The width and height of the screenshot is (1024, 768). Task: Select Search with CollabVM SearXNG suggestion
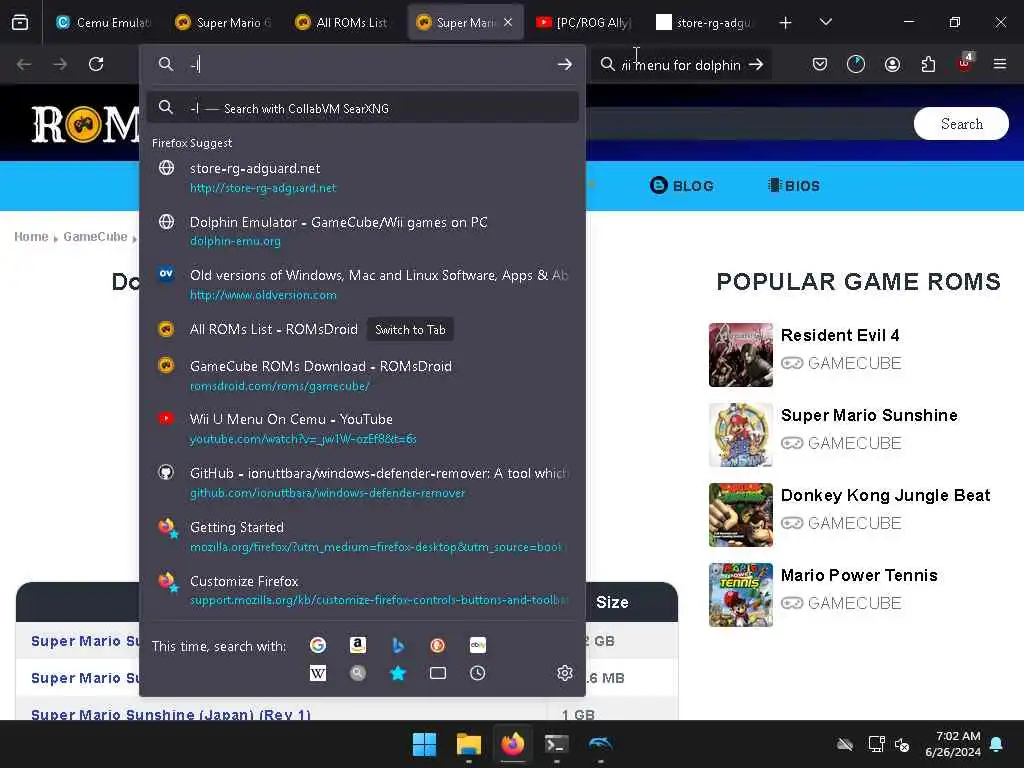362,108
